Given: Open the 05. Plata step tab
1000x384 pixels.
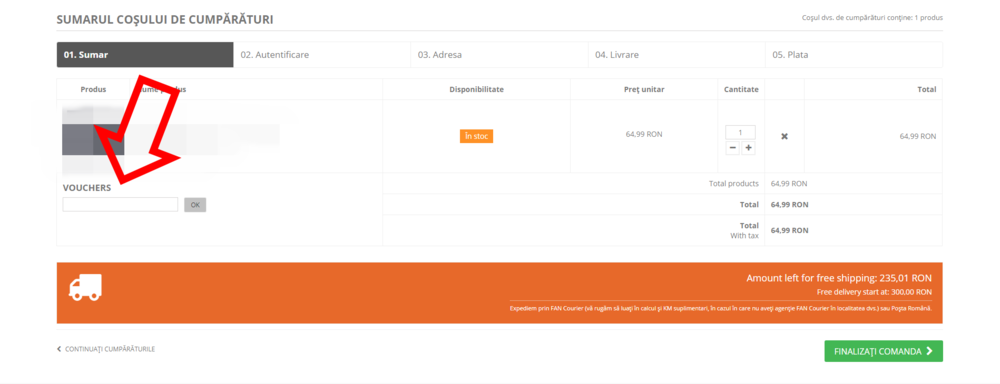Looking at the screenshot, I should click(x=854, y=55).
